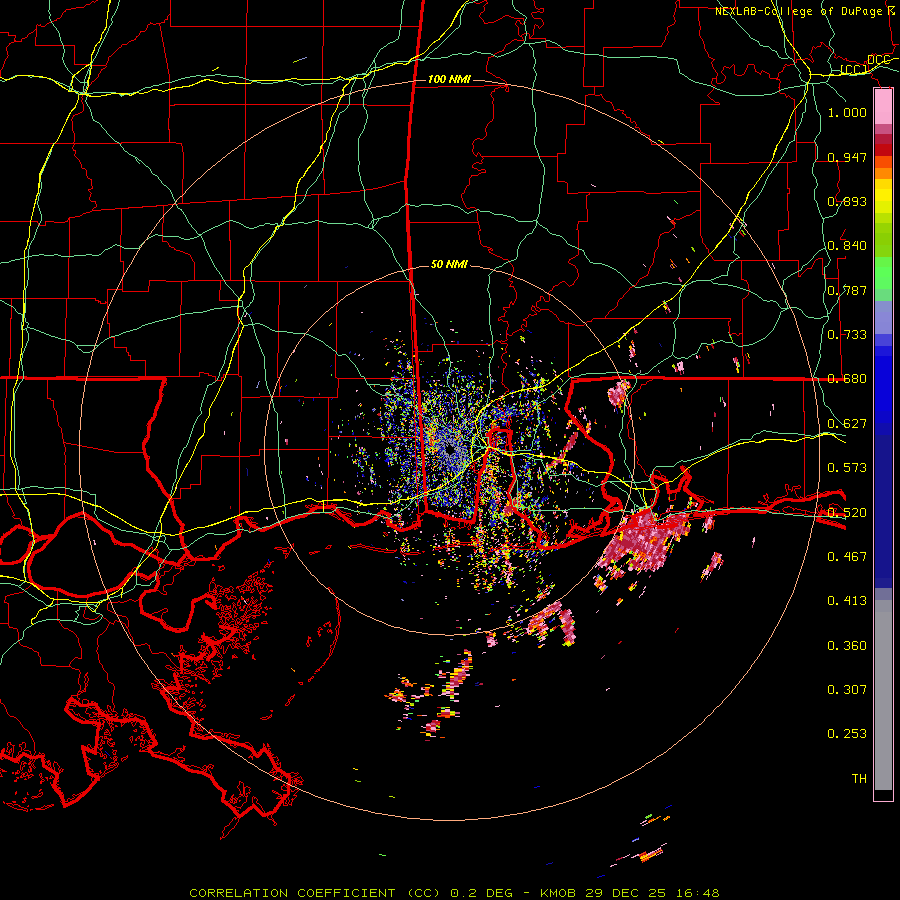Click the (CC) label above the legend

854,69
